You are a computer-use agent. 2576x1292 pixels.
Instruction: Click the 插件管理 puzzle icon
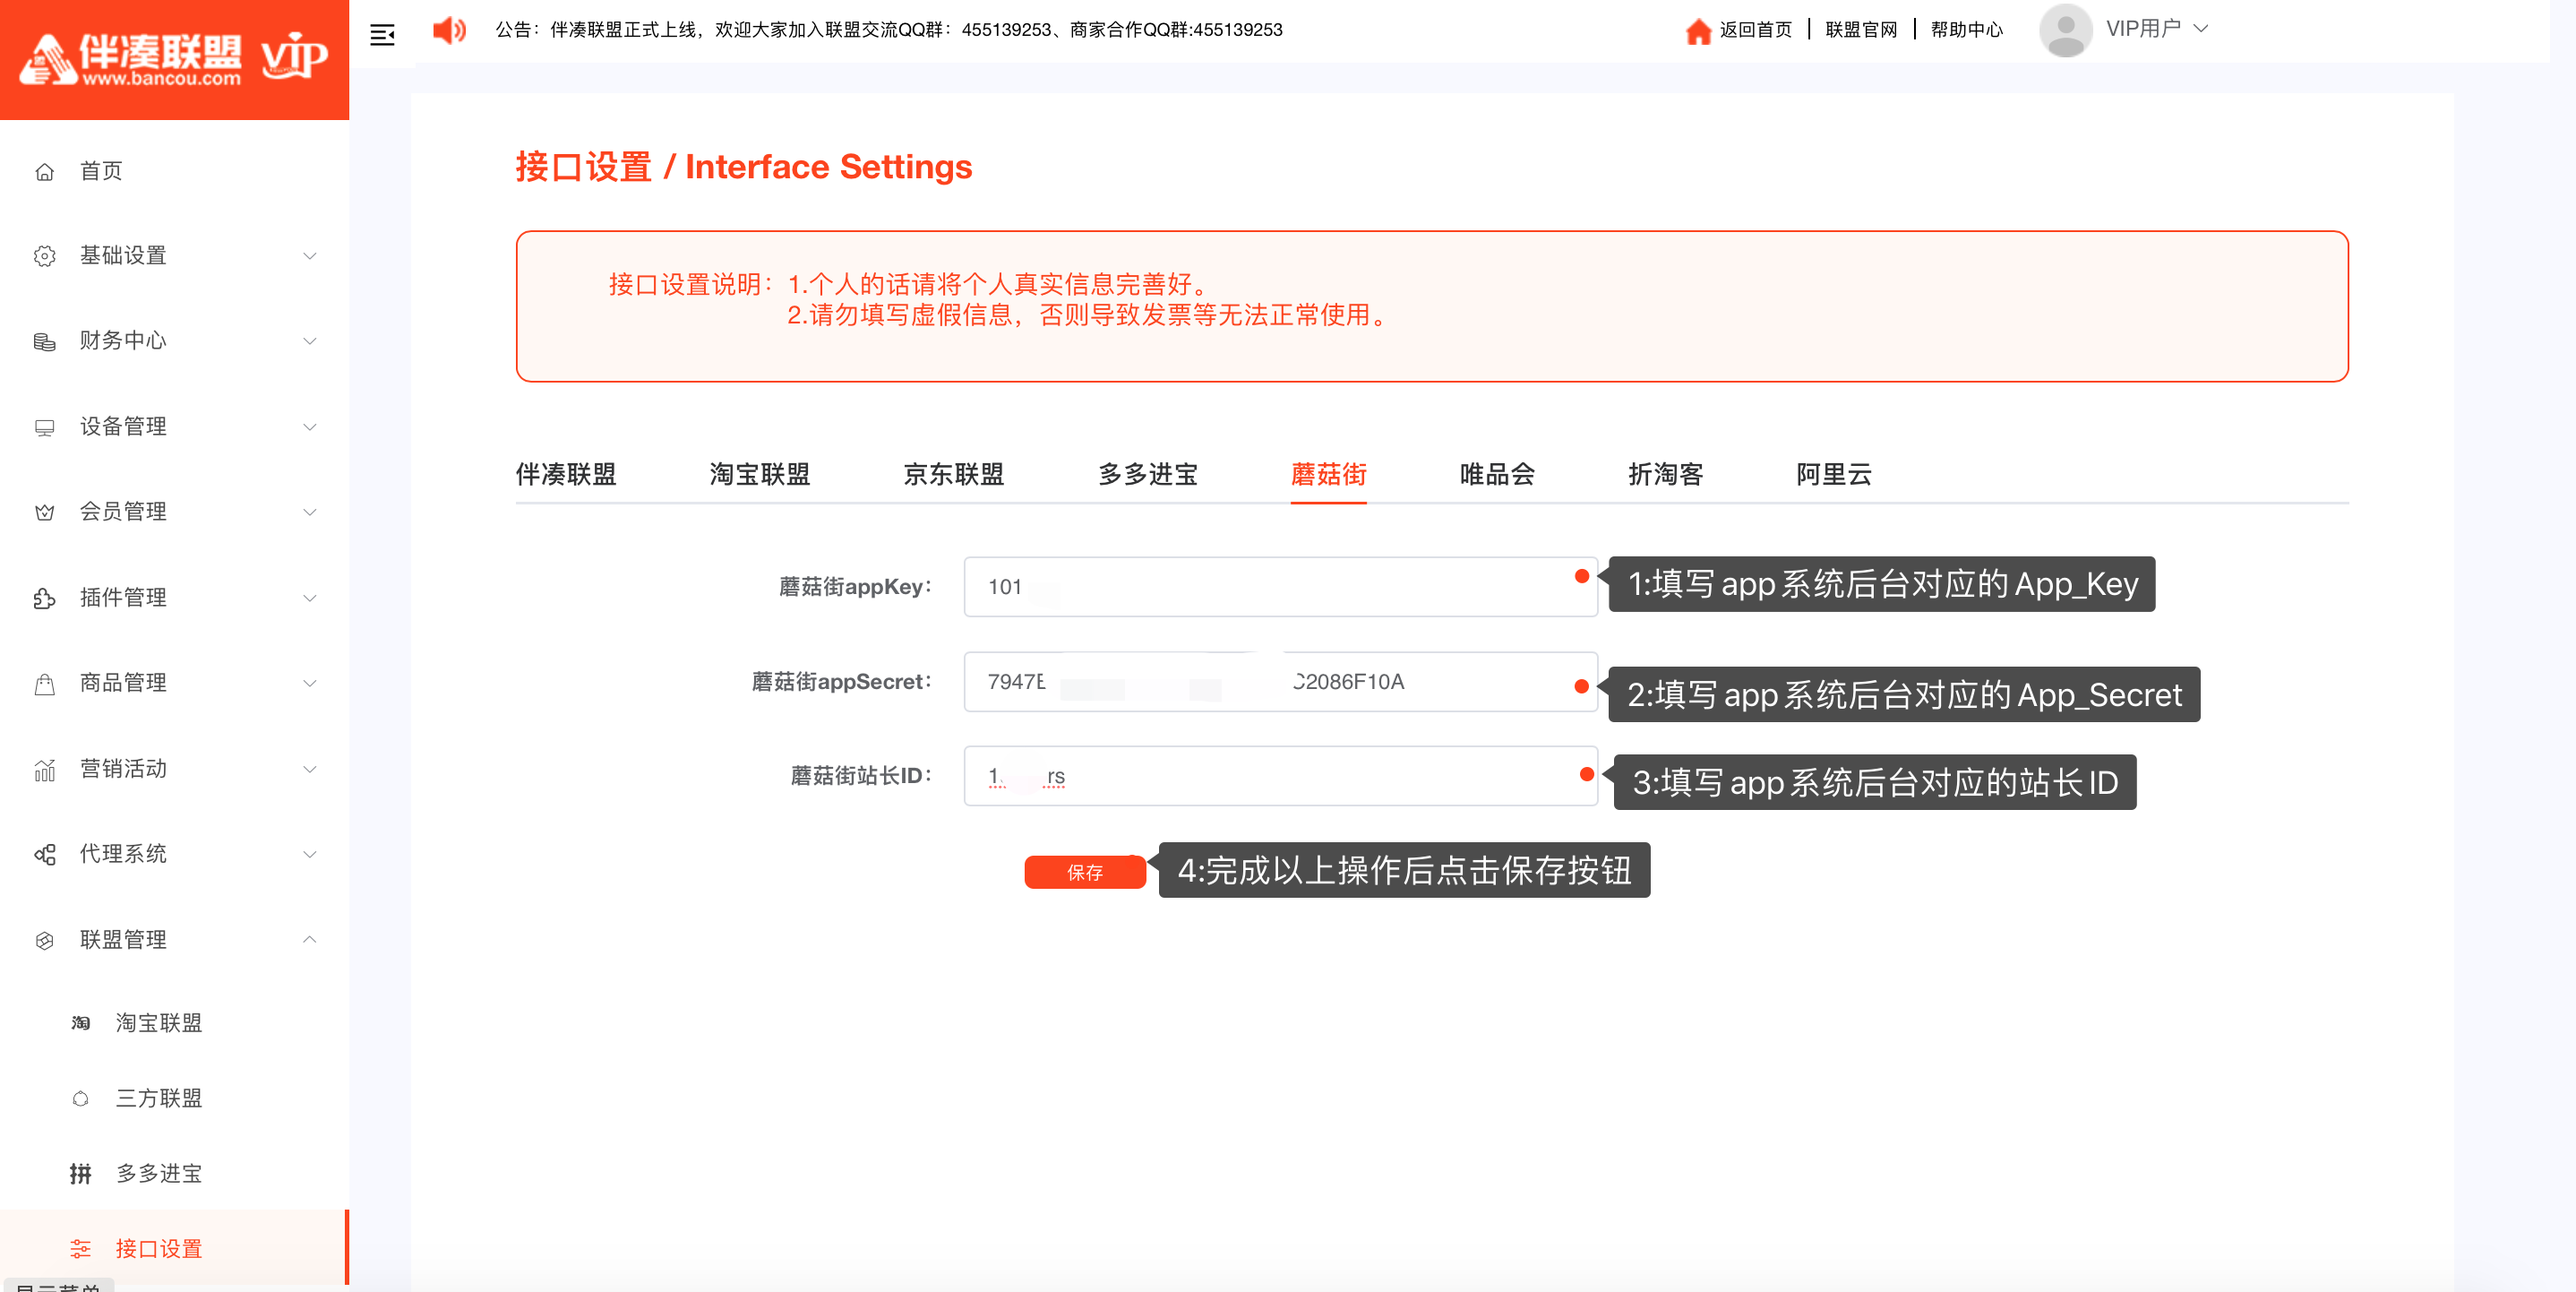[44, 598]
